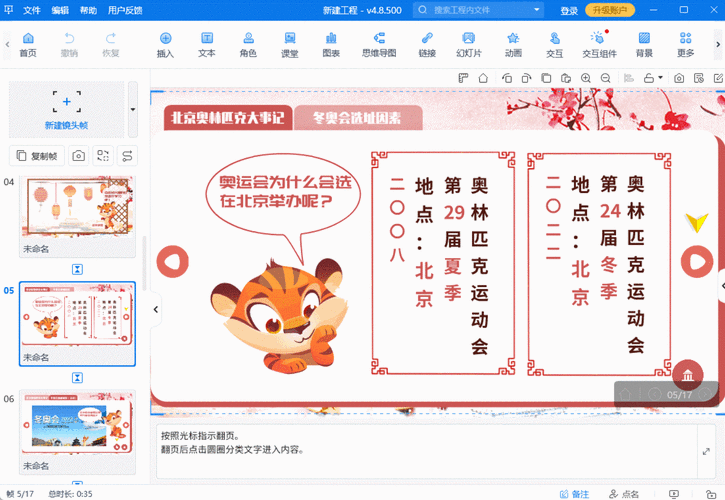Select frame 05 thumbnail

77,324
